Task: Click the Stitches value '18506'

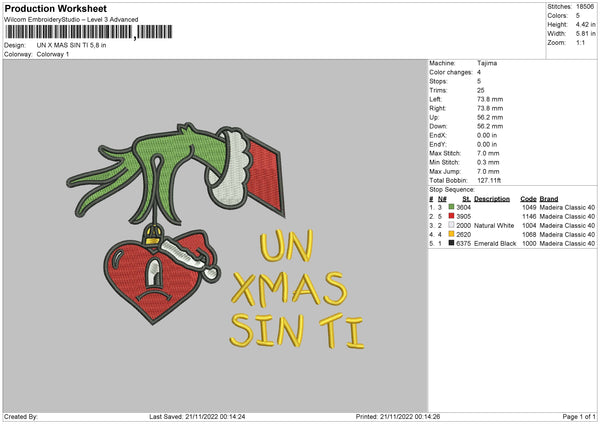Action: click(585, 7)
